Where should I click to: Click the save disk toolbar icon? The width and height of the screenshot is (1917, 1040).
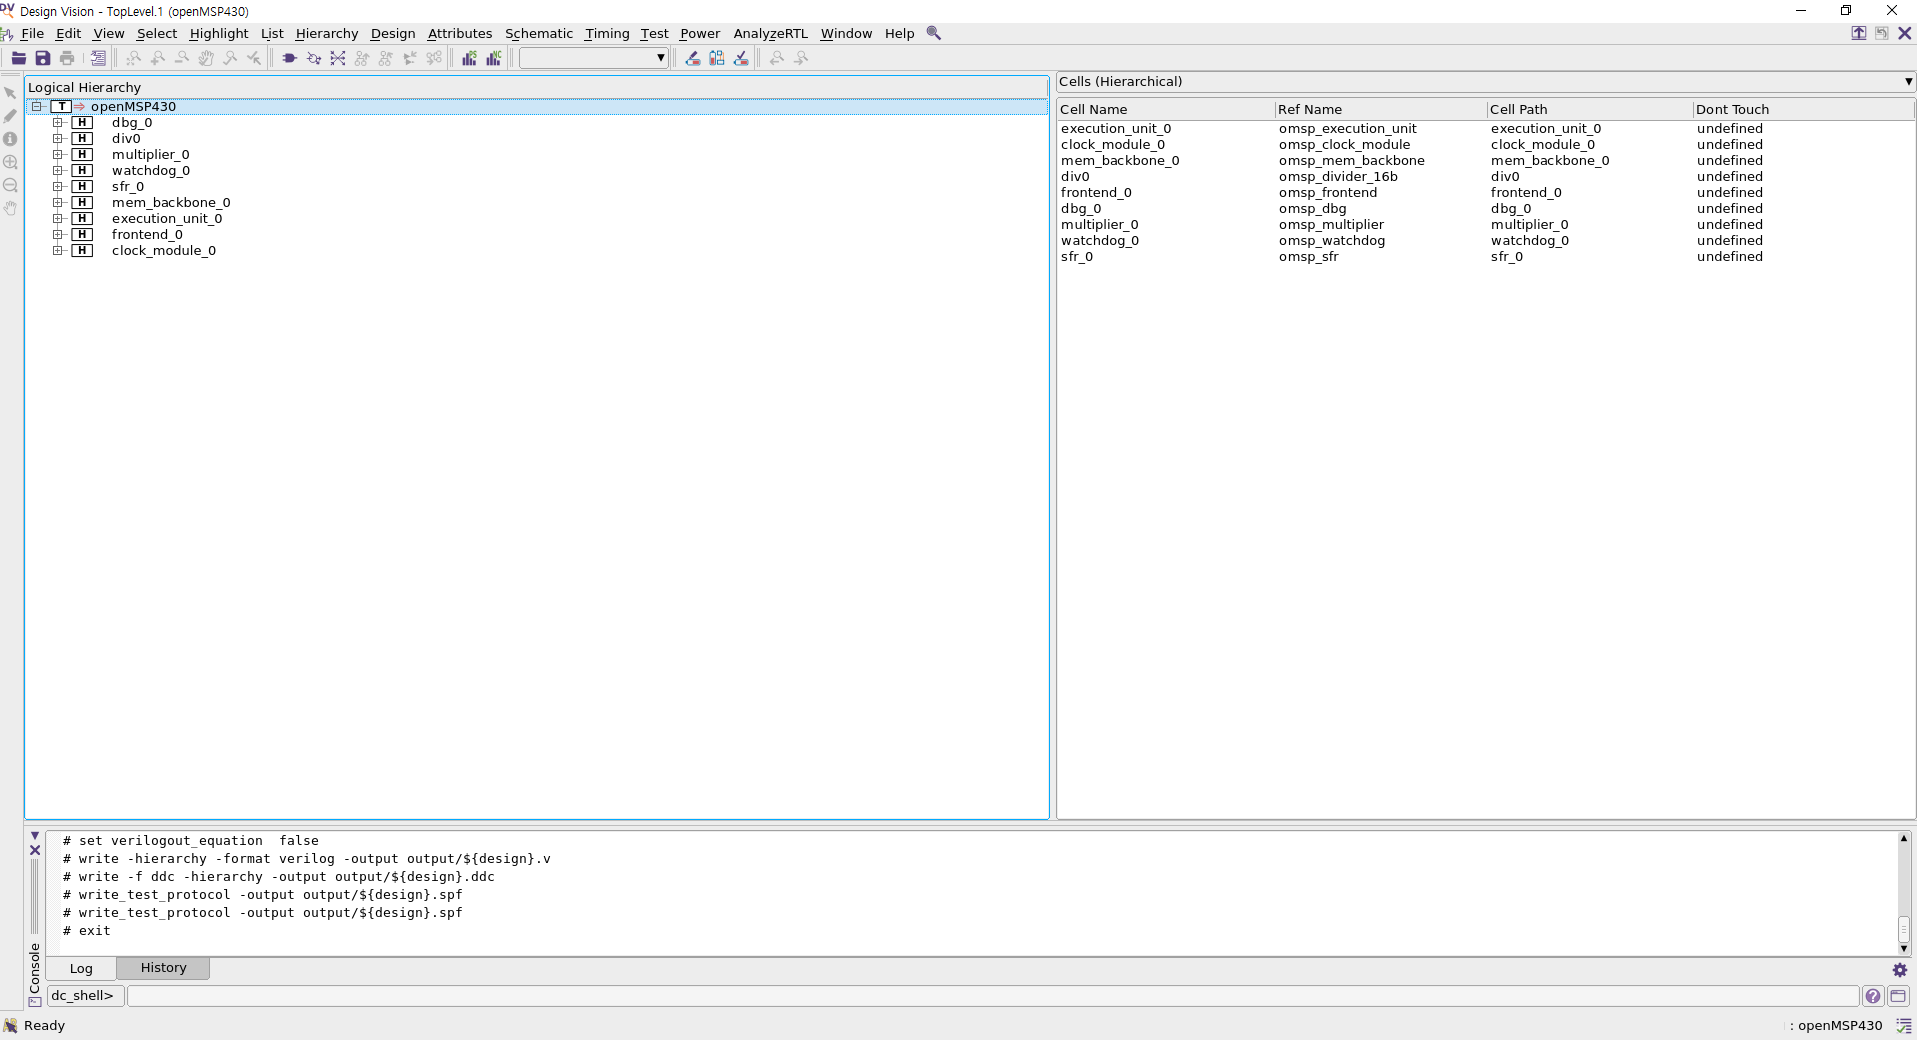[x=43, y=58]
